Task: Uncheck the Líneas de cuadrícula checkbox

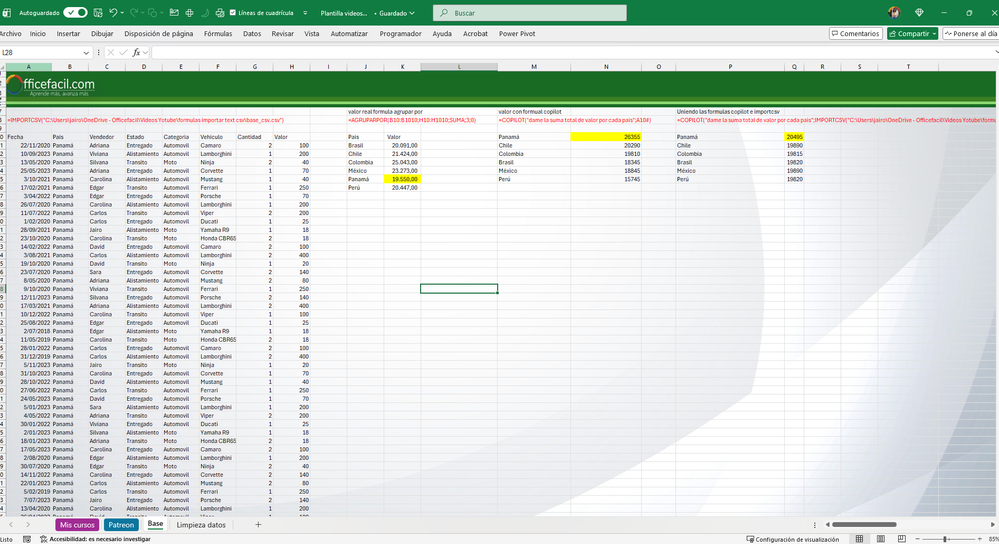Action: coord(233,13)
